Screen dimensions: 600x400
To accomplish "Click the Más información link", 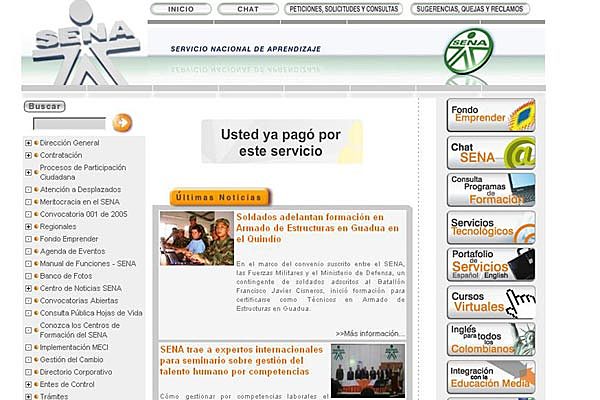I will pos(370,334).
